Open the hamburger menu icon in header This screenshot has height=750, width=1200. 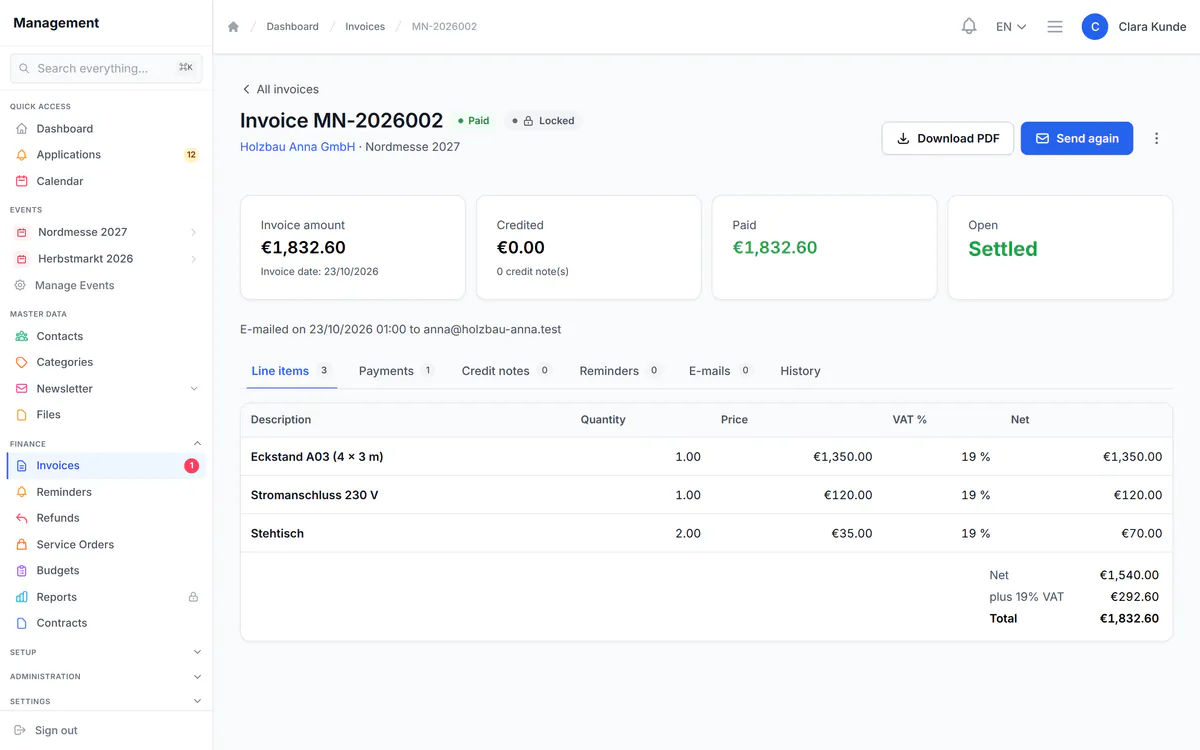1055,27
